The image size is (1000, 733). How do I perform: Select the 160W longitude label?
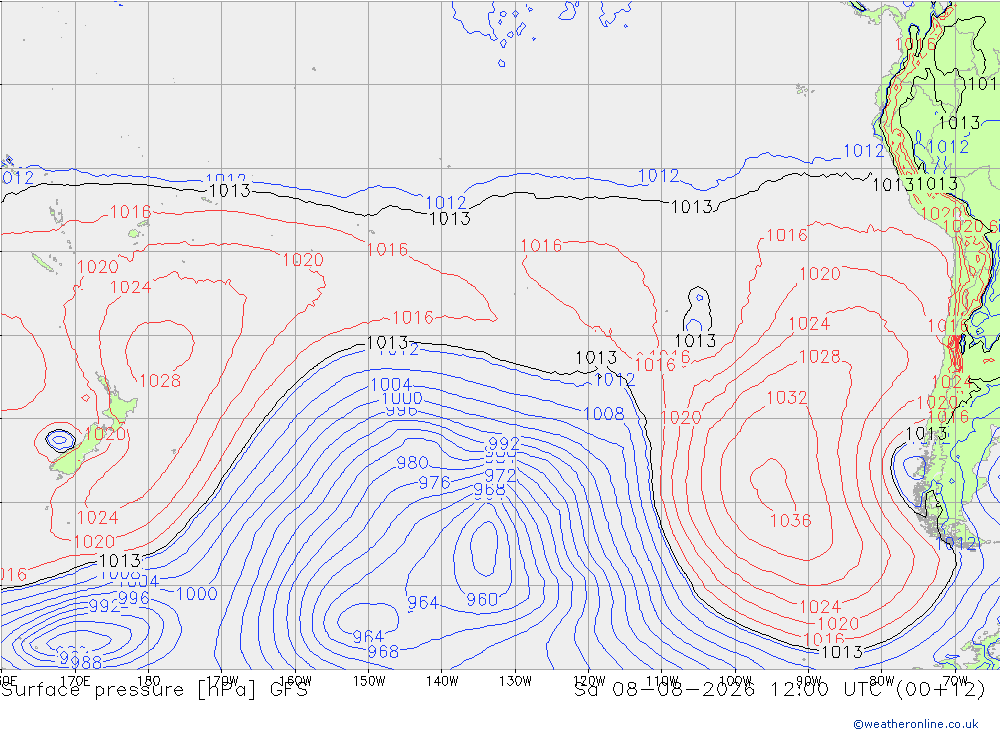[295, 681]
